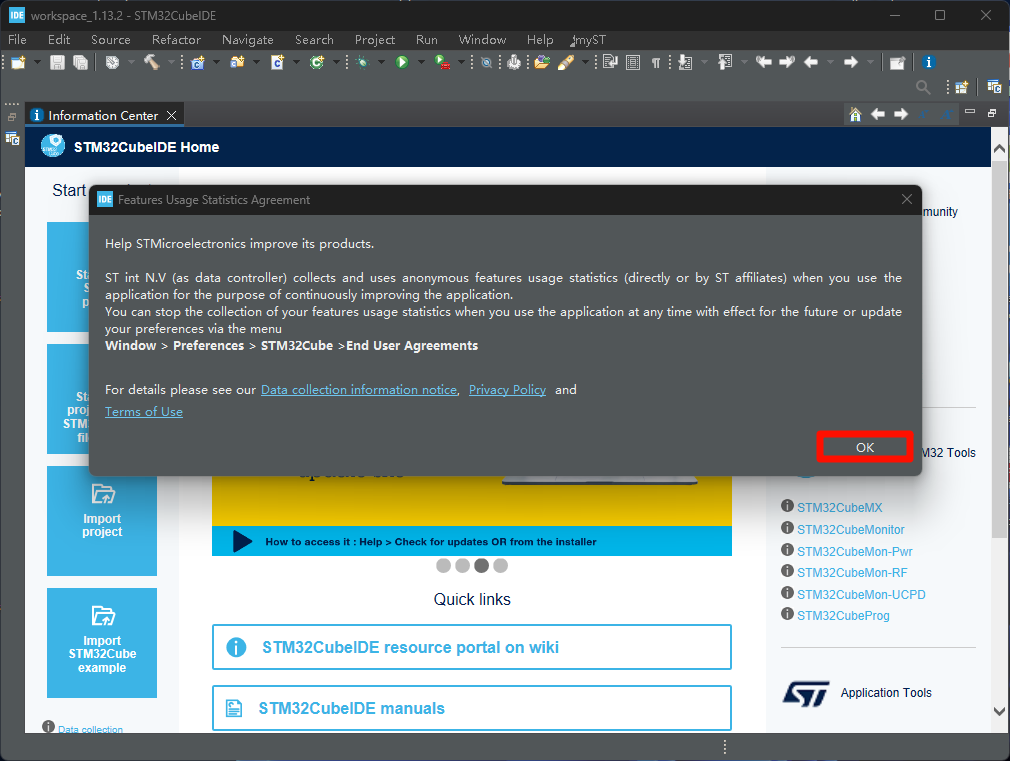Open the Project menu
The width and height of the screenshot is (1010, 761).
375,40
